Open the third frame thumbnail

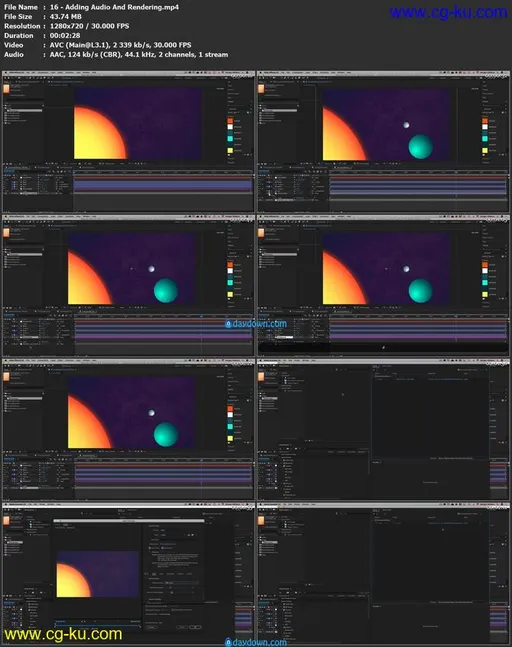[x=128, y=286]
